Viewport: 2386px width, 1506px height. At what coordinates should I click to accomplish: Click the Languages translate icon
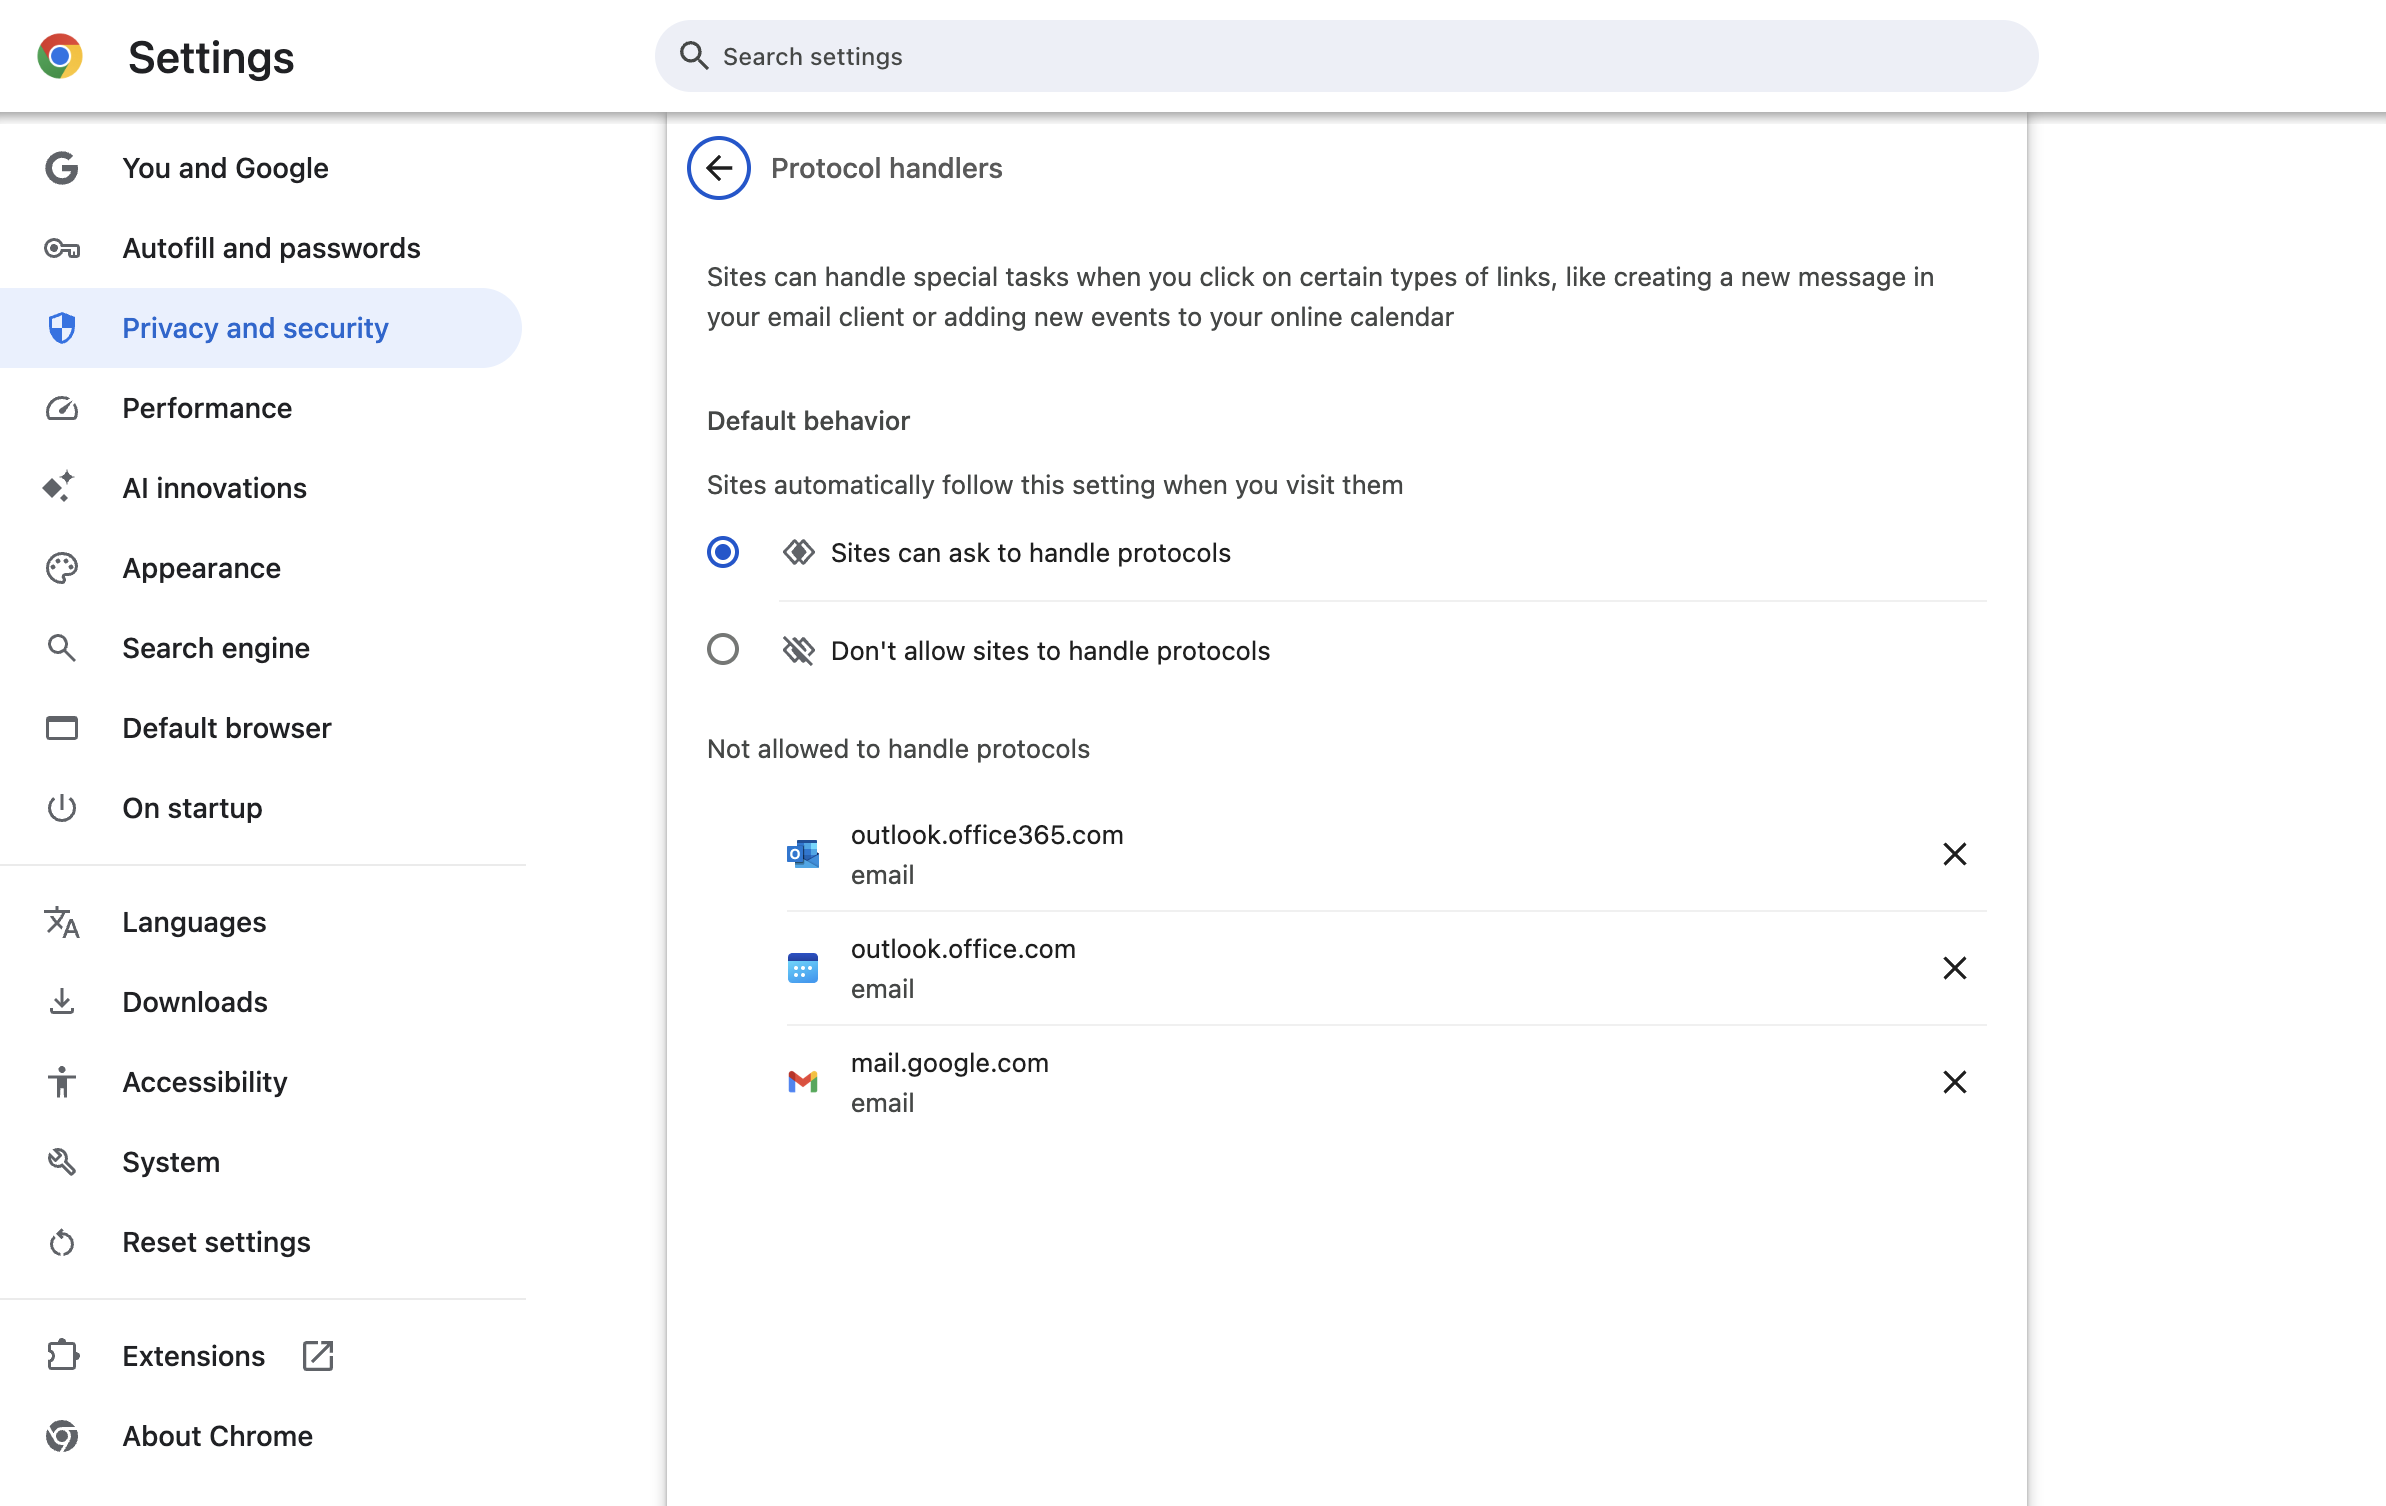click(x=62, y=922)
